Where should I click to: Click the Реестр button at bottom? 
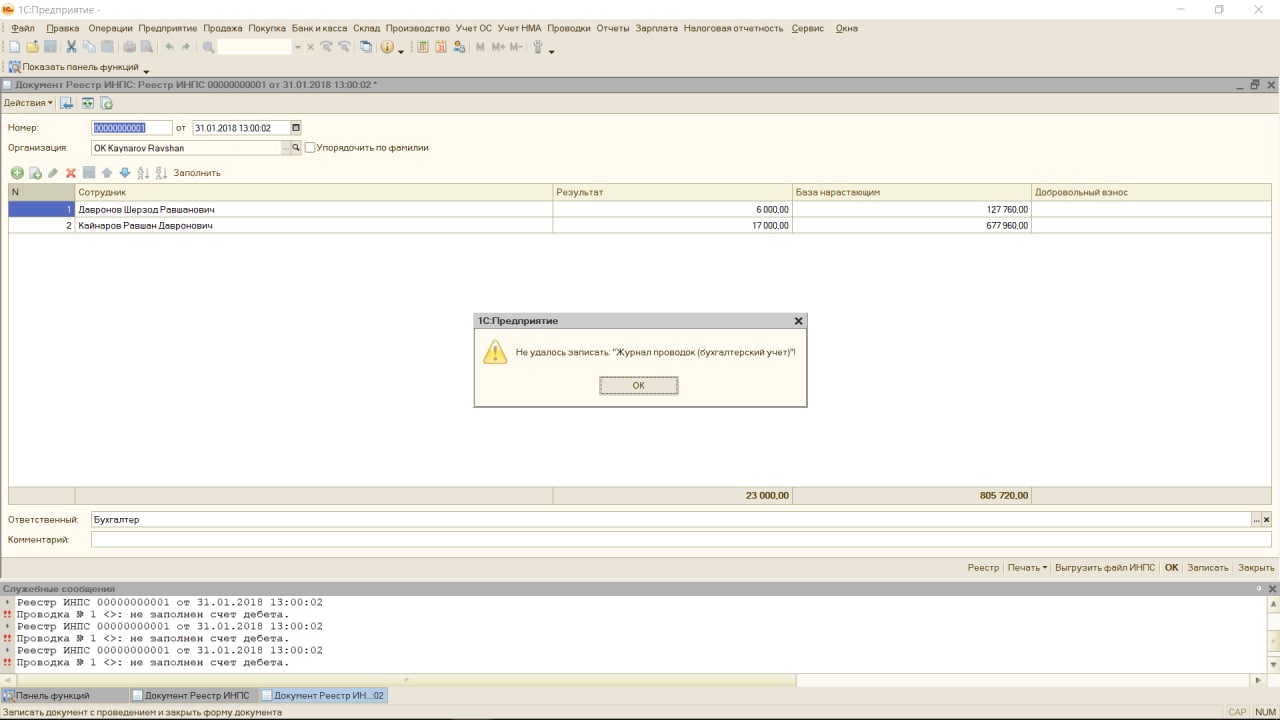(x=983, y=567)
